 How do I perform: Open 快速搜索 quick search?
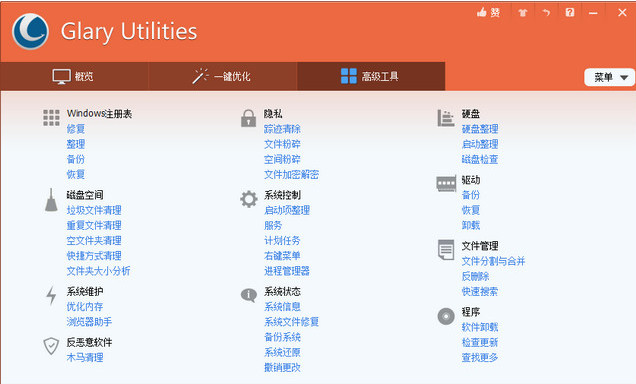(480, 291)
